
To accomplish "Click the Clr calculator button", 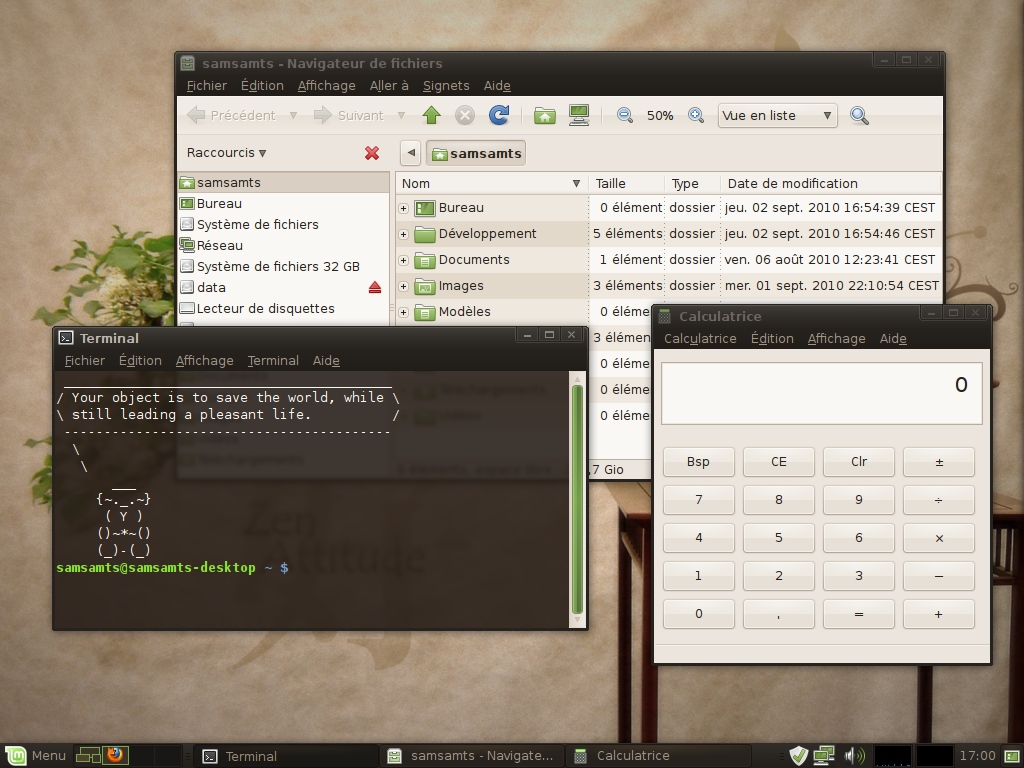I will (x=859, y=462).
